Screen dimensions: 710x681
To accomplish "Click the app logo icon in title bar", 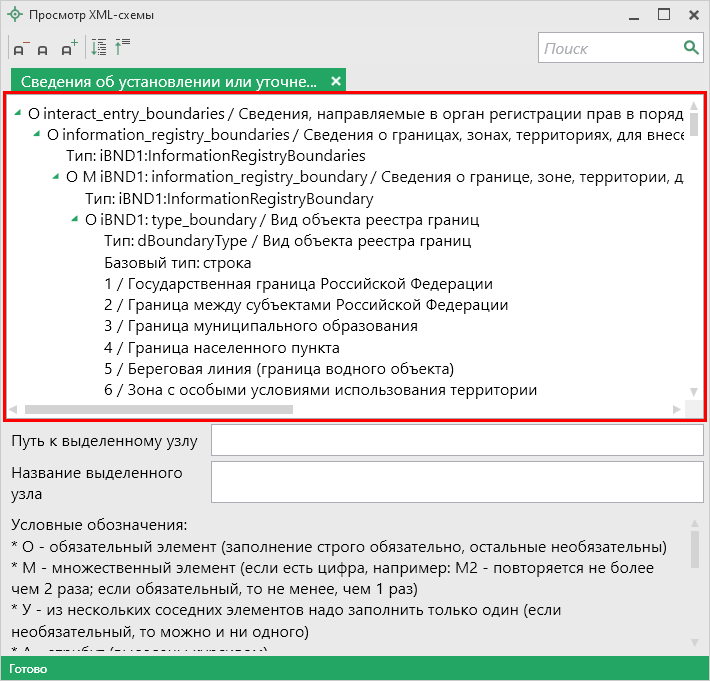I will pos(14,15).
